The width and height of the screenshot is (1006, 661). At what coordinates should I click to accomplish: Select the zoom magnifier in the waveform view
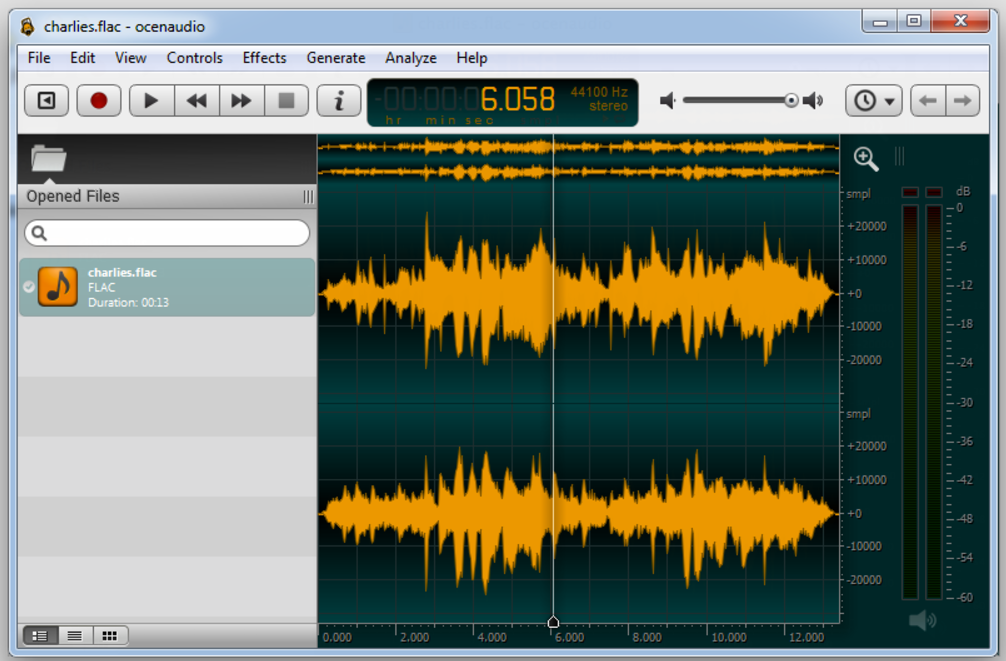coord(866,158)
